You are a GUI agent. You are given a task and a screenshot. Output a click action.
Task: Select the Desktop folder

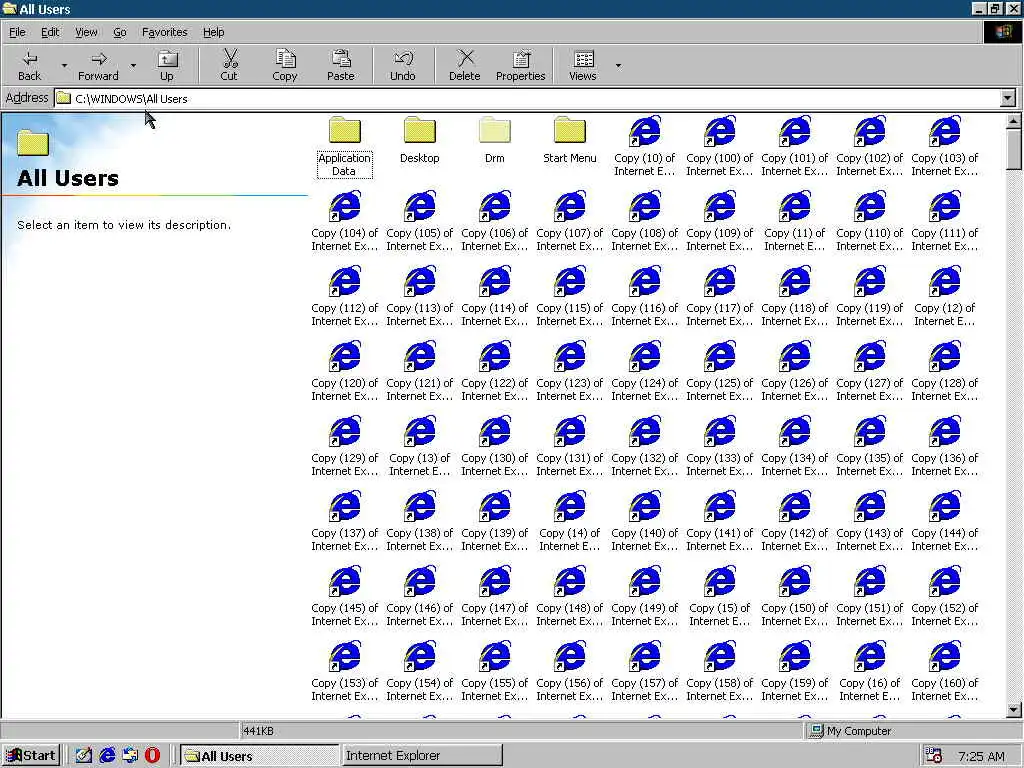point(419,140)
